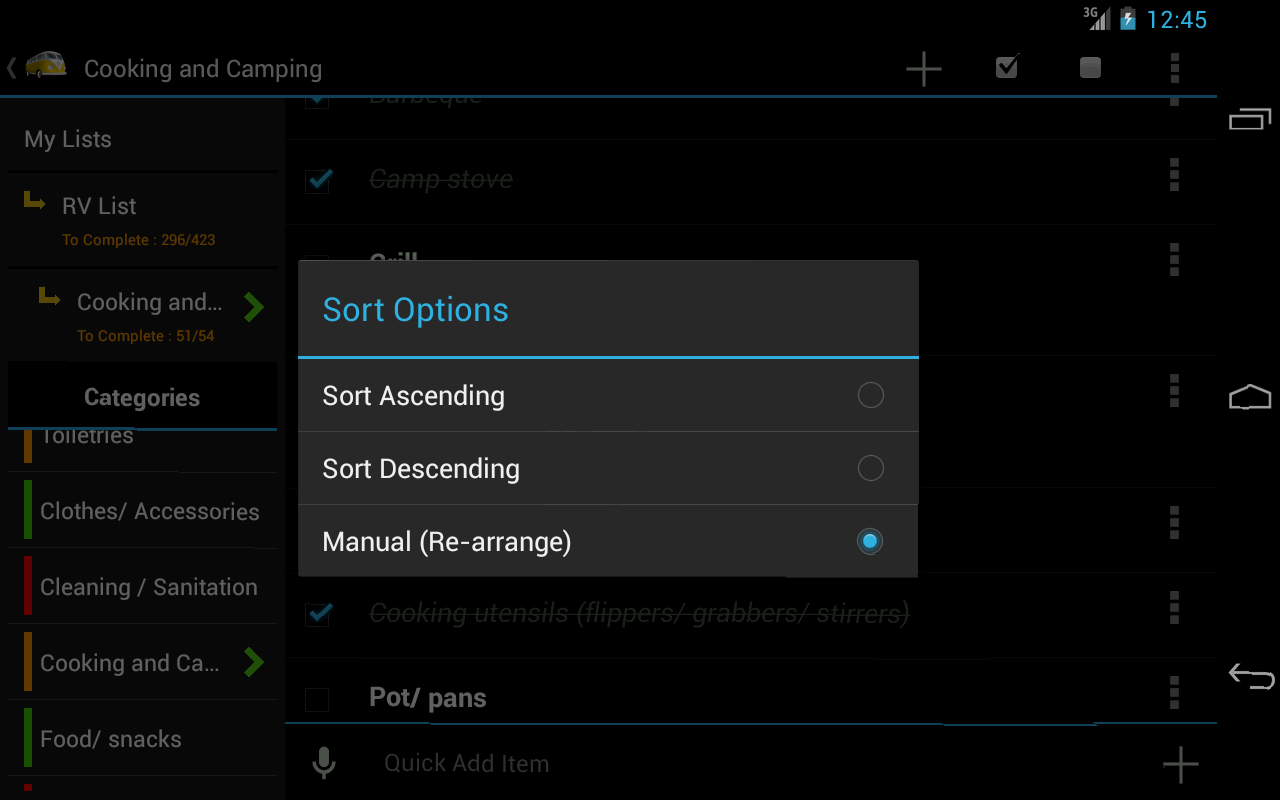Select the Sort Ascending radio button
This screenshot has height=800, width=1280.
(x=870, y=395)
